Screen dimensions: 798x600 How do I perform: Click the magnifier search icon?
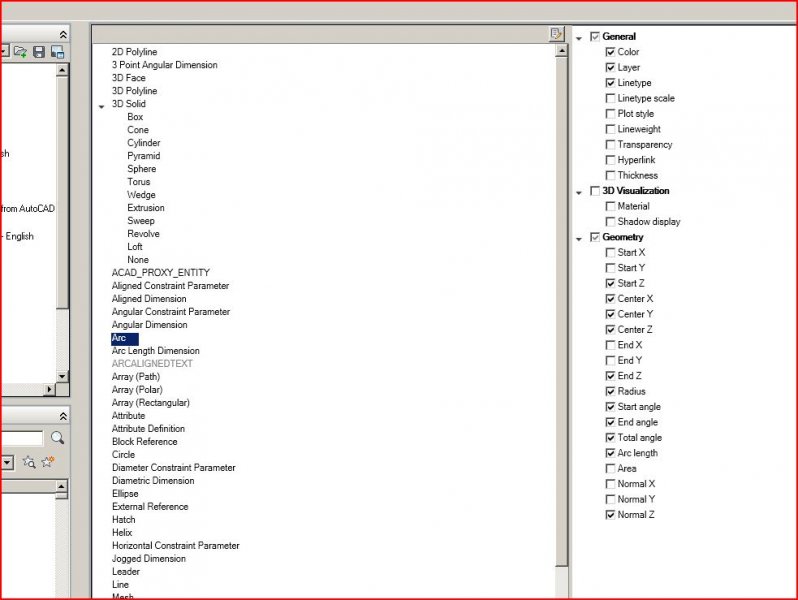[57, 438]
